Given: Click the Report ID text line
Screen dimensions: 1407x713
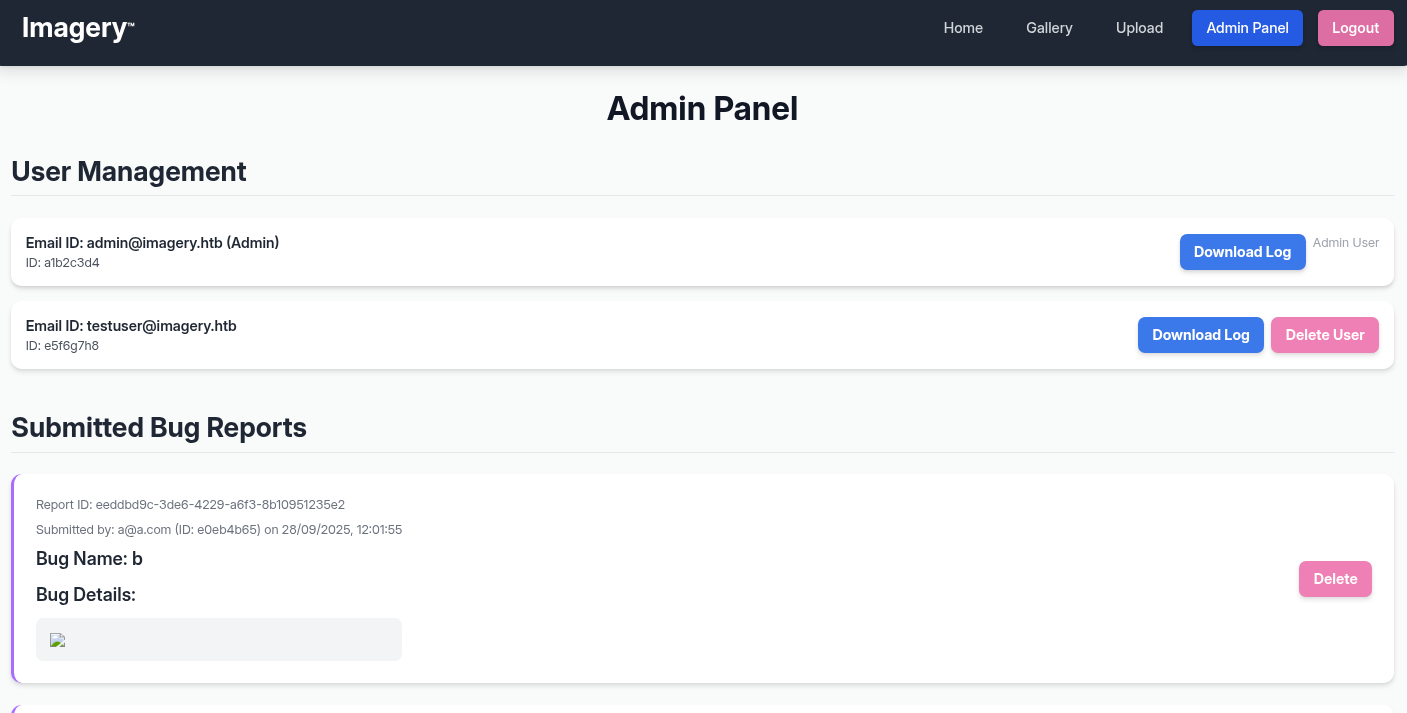Looking at the screenshot, I should click(x=190, y=505).
